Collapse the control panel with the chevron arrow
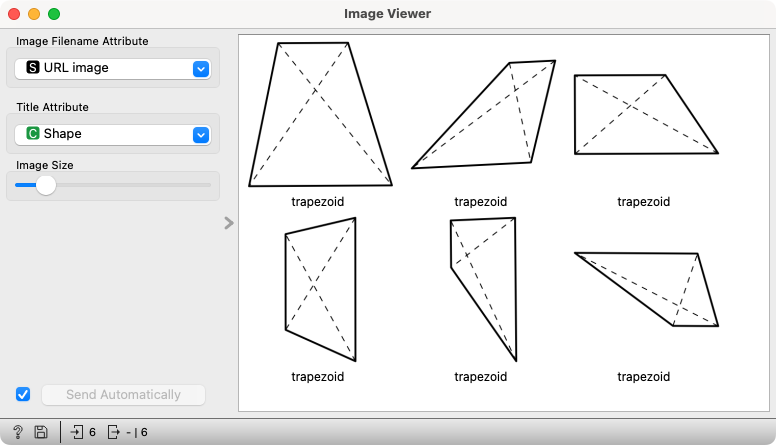 point(229,223)
